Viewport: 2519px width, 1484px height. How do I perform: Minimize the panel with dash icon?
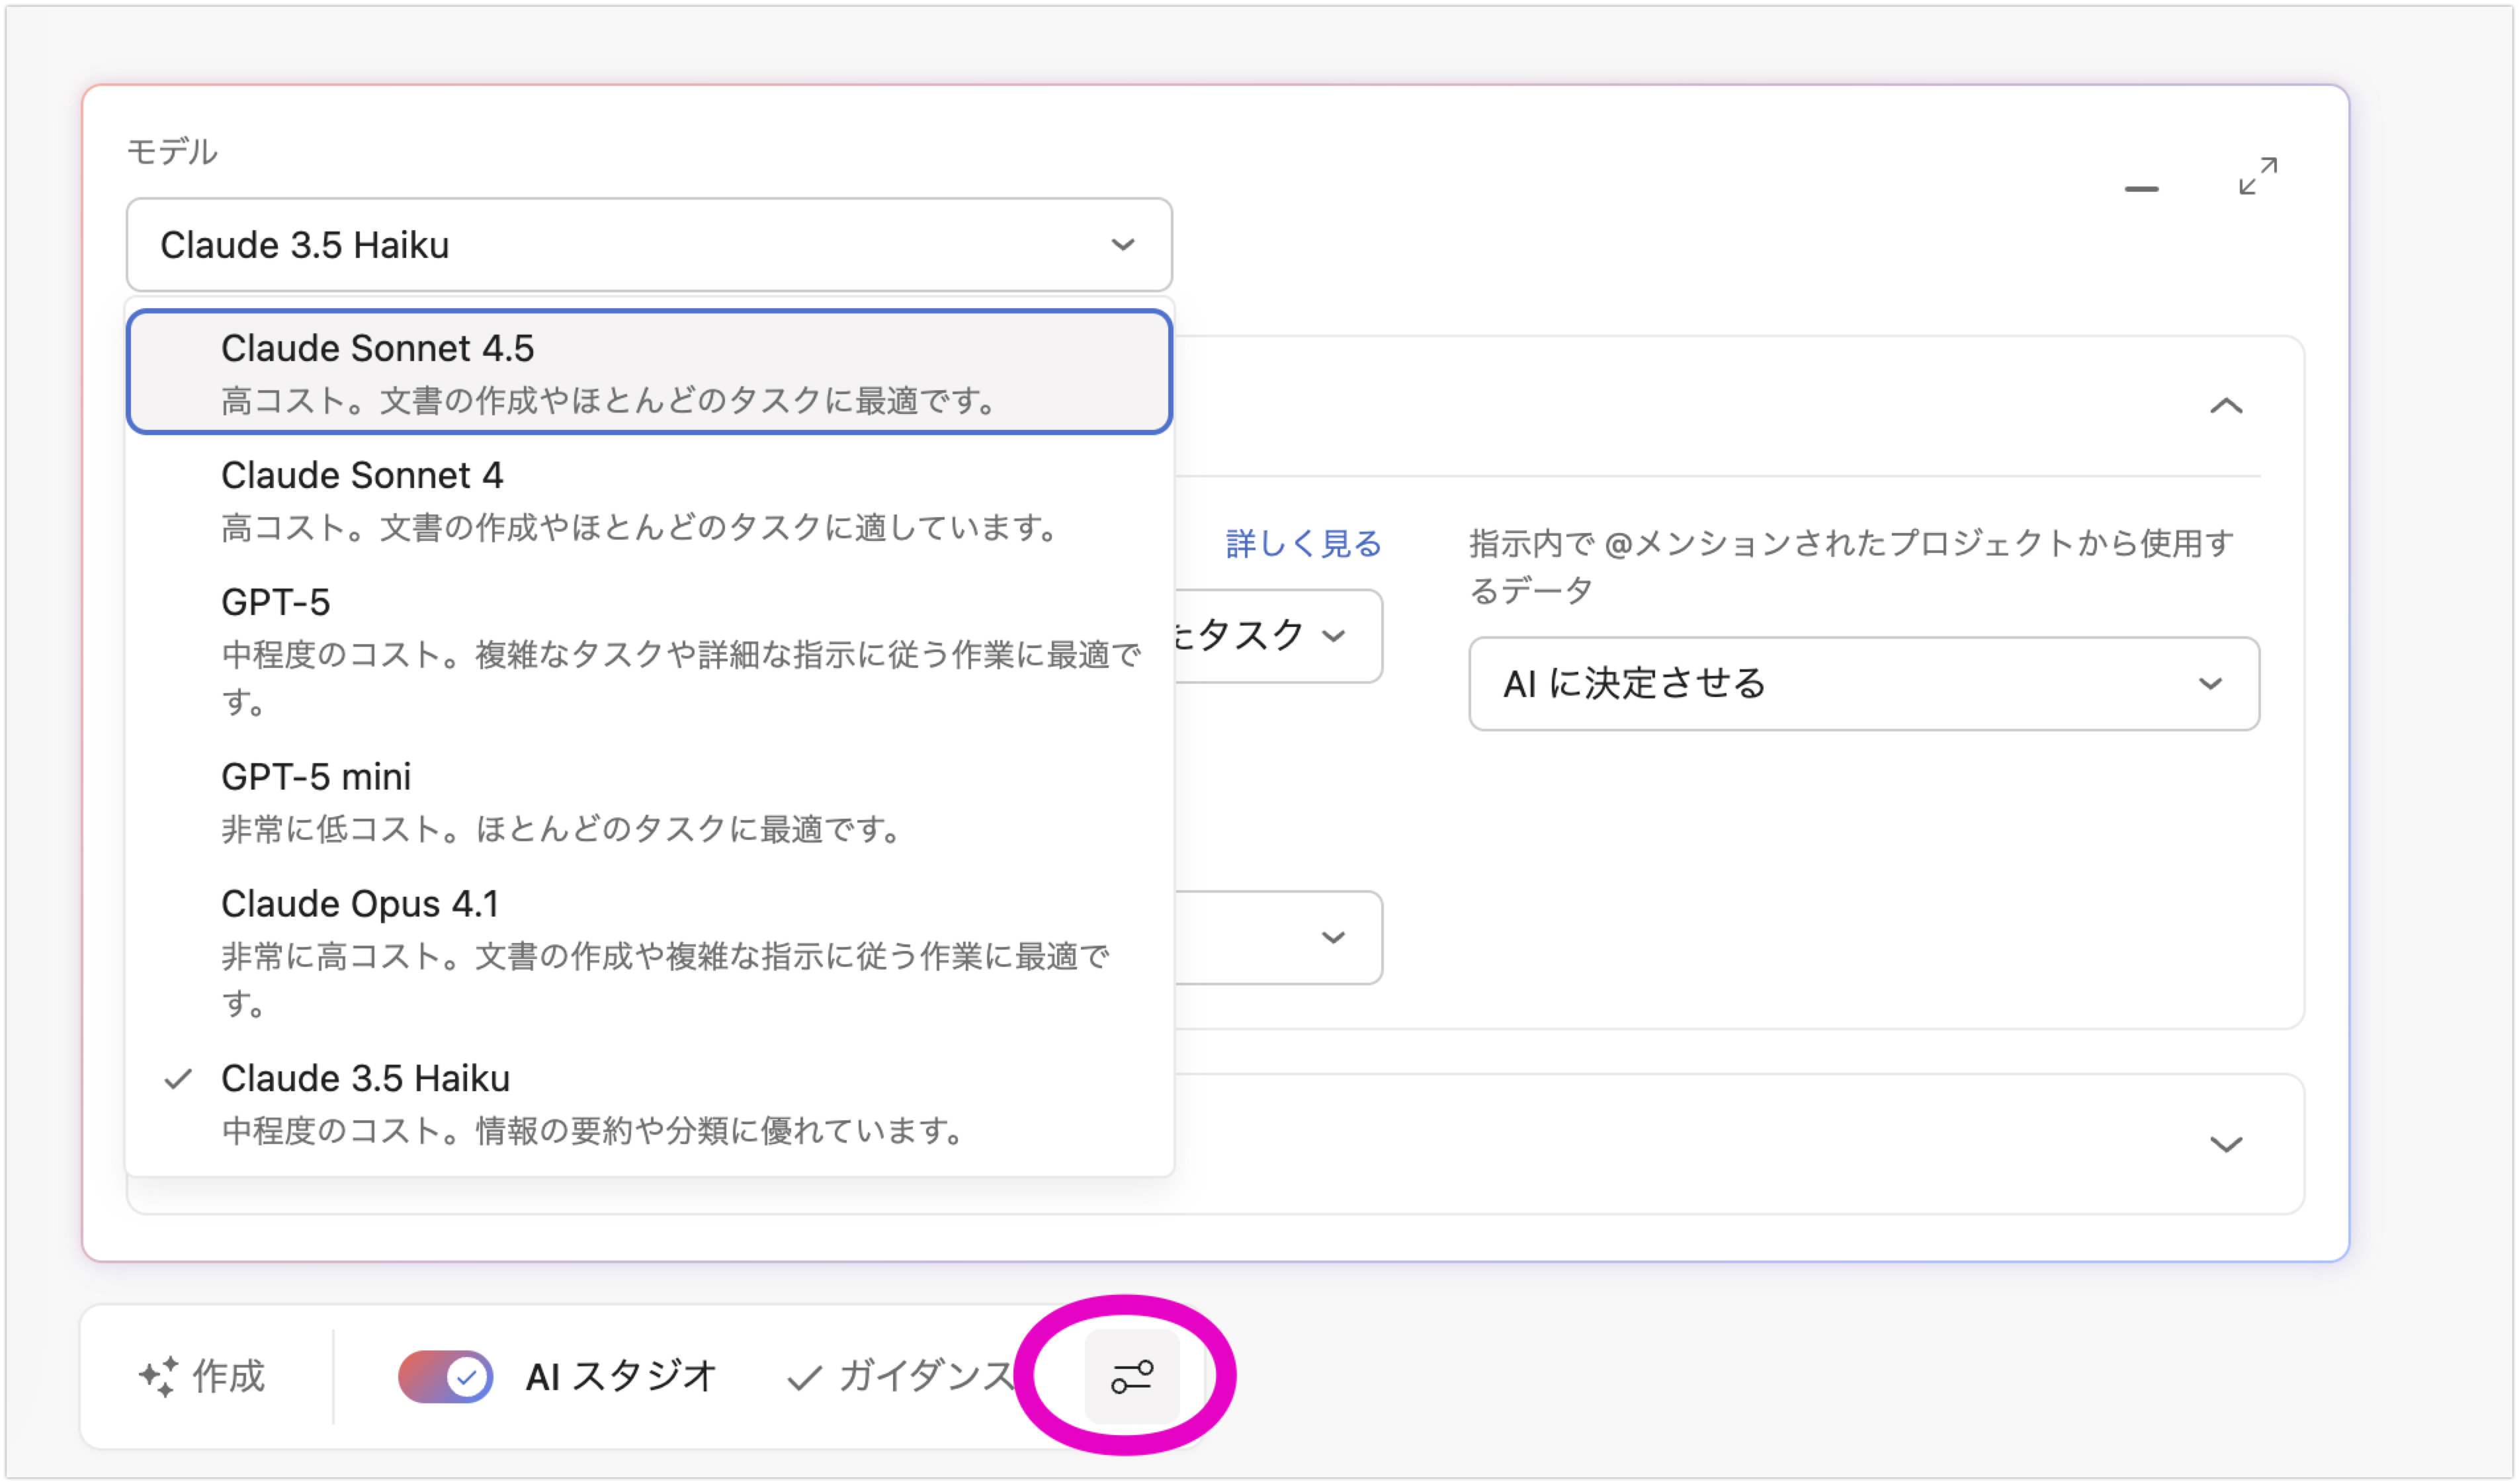click(x=2141, y=188)
